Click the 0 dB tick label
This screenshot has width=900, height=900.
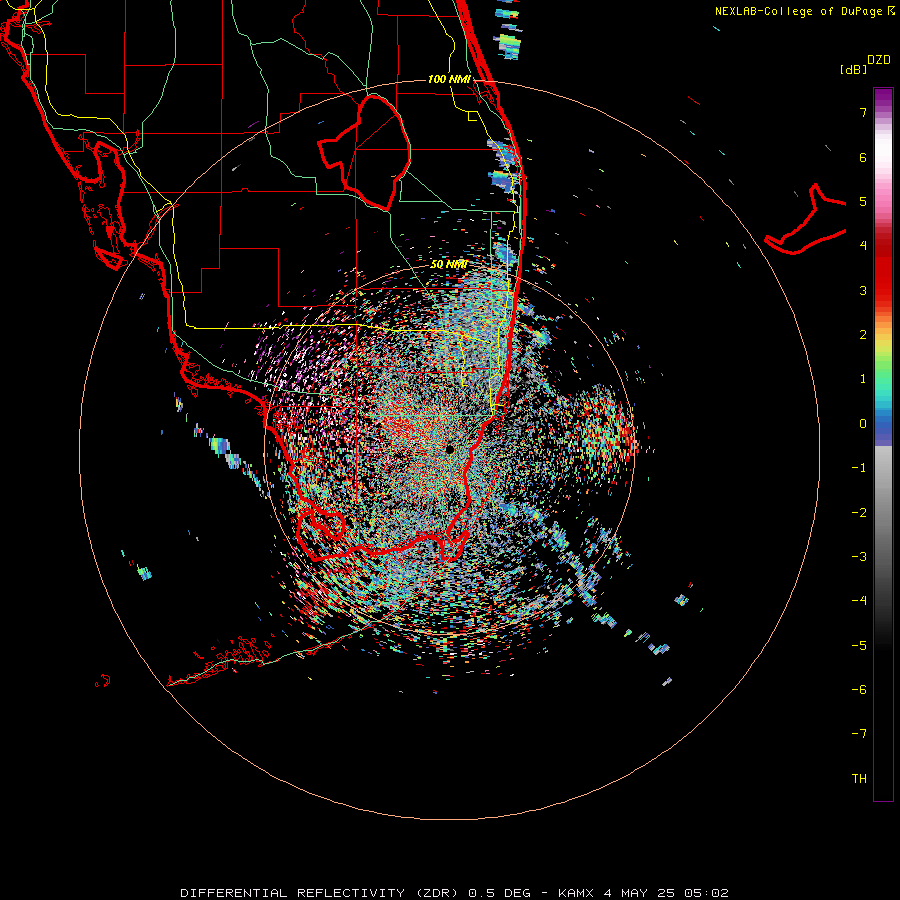pos(863,424)
